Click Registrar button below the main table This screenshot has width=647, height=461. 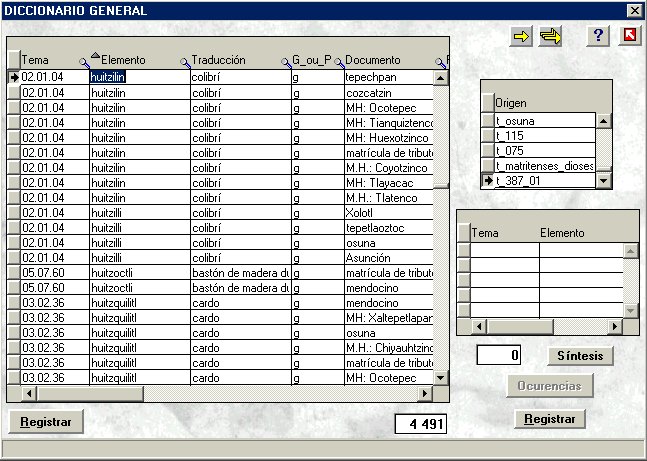pos(46,422)
